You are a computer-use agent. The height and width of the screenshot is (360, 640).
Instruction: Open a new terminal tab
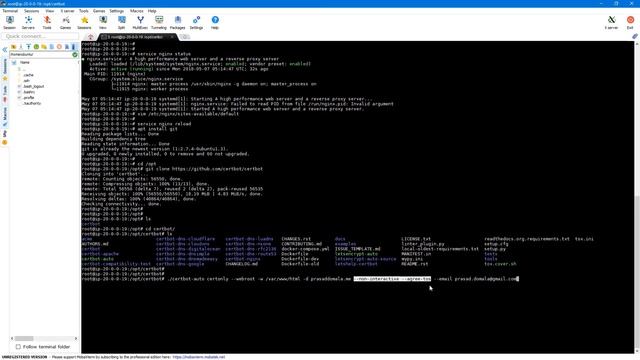pyautogui.click(x=185, y=37)
